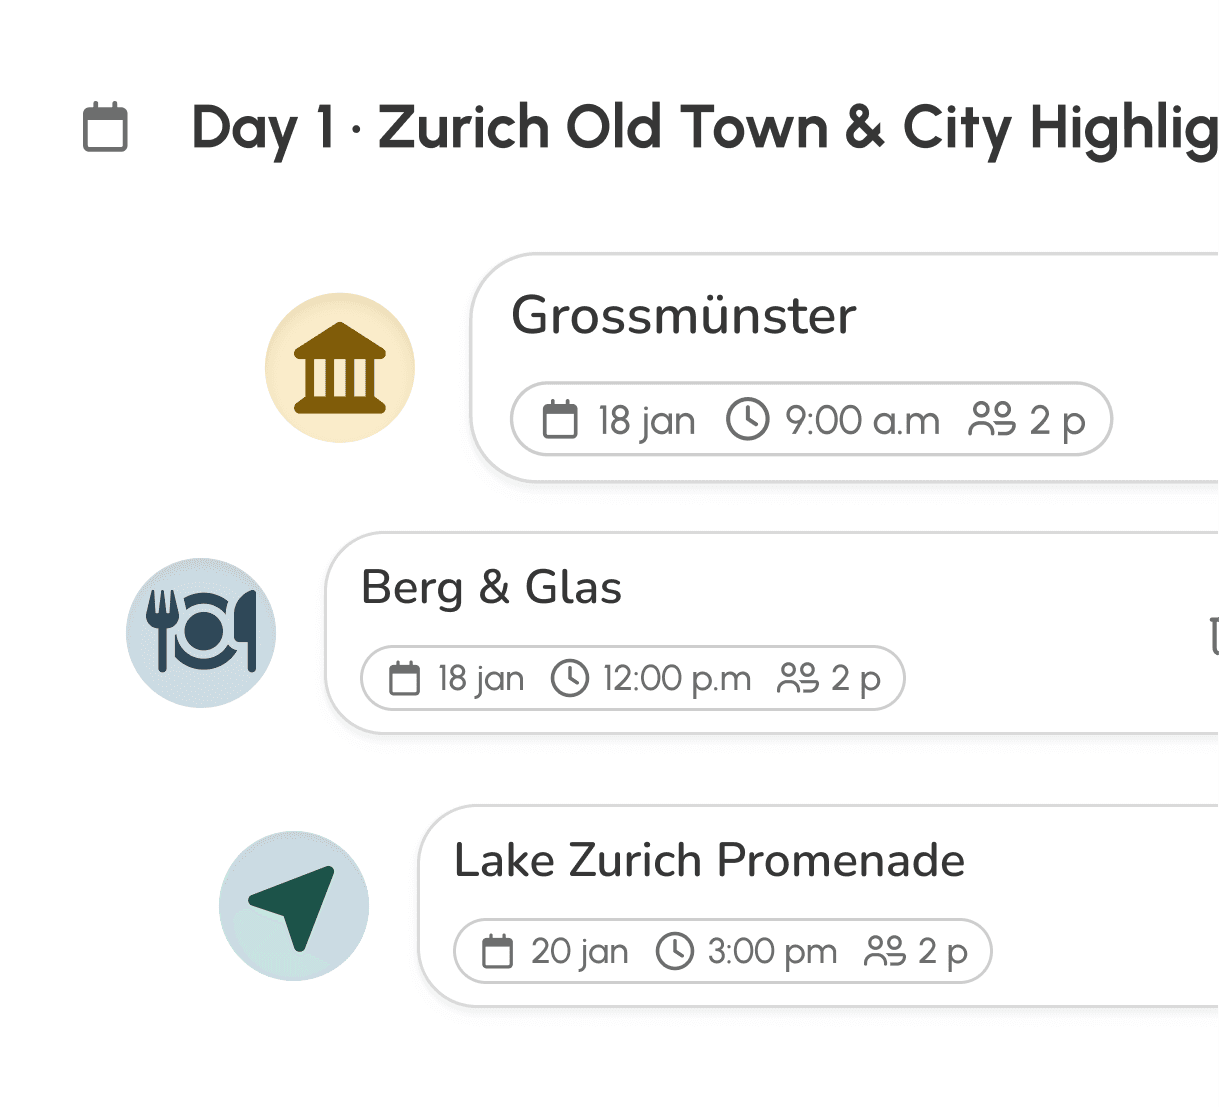Screen dimensions: 1219x1107
Task: Click calendar icon next to 20 jan
Action: (x=497, y=951)
